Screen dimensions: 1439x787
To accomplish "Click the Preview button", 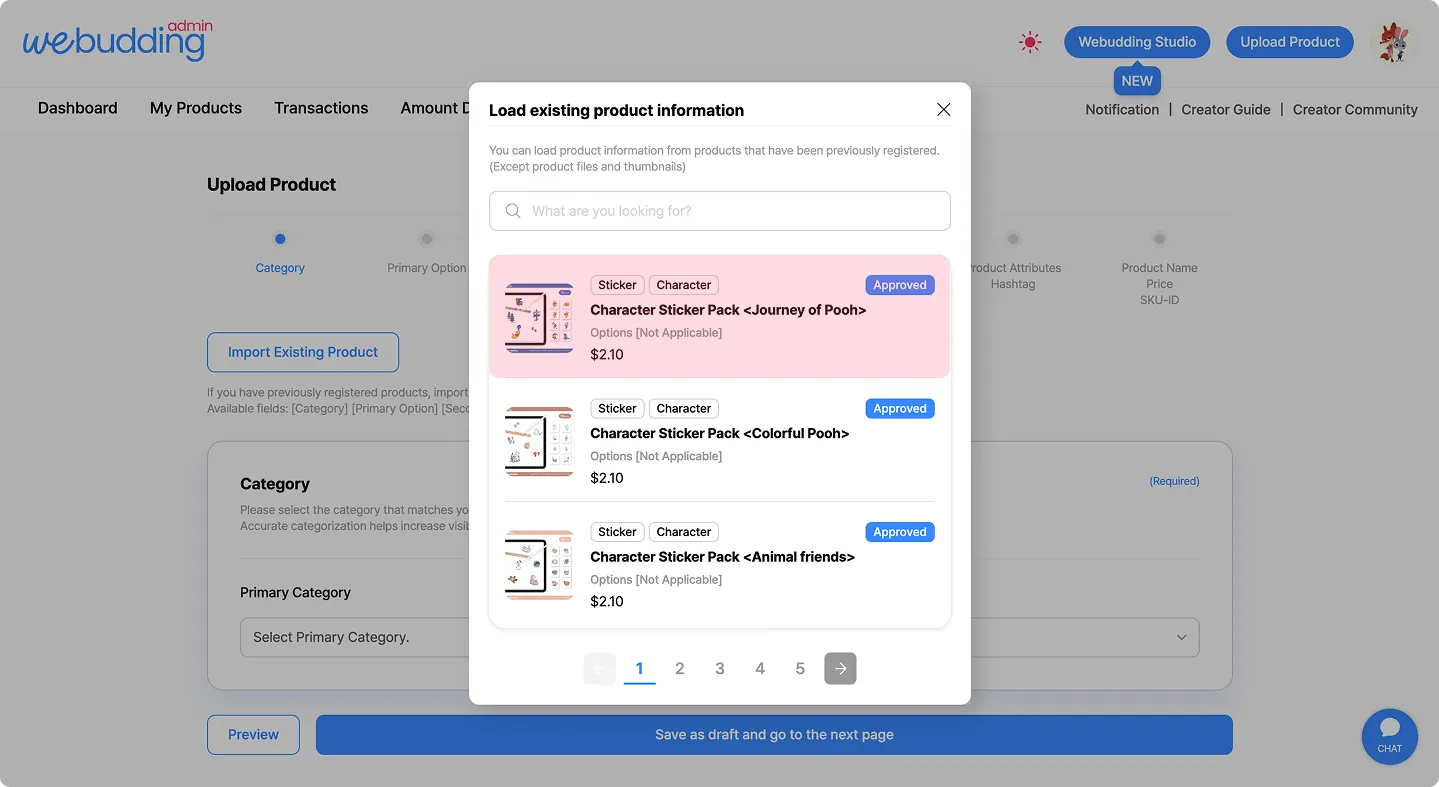I will point(253,735).
